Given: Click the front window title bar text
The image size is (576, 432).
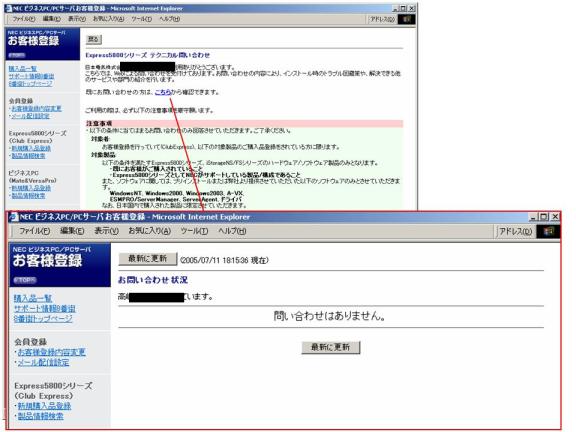Looking at the screenshot, I should pyautogui.click(x=135, y=217).
